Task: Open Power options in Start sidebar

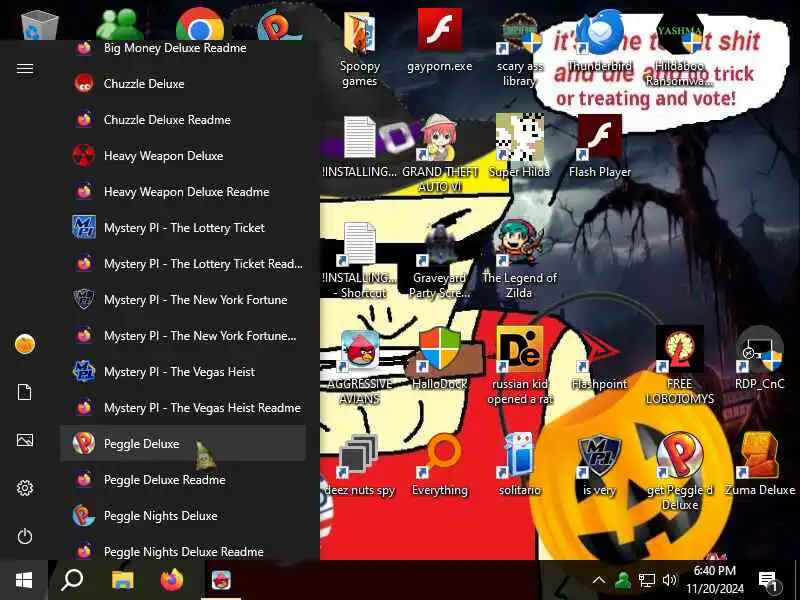Action: tap(24, 536)
